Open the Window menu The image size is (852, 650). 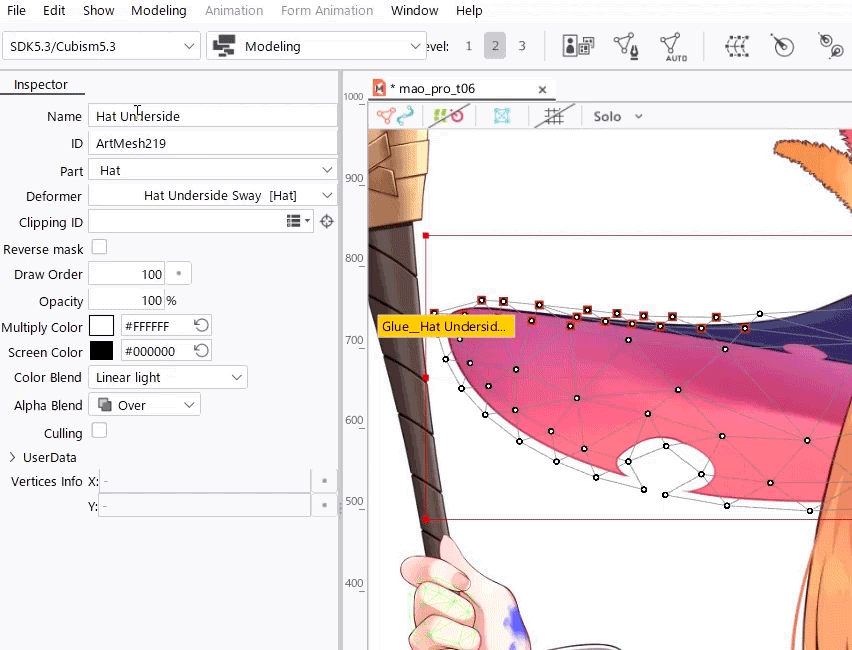[x=415, y=10]
